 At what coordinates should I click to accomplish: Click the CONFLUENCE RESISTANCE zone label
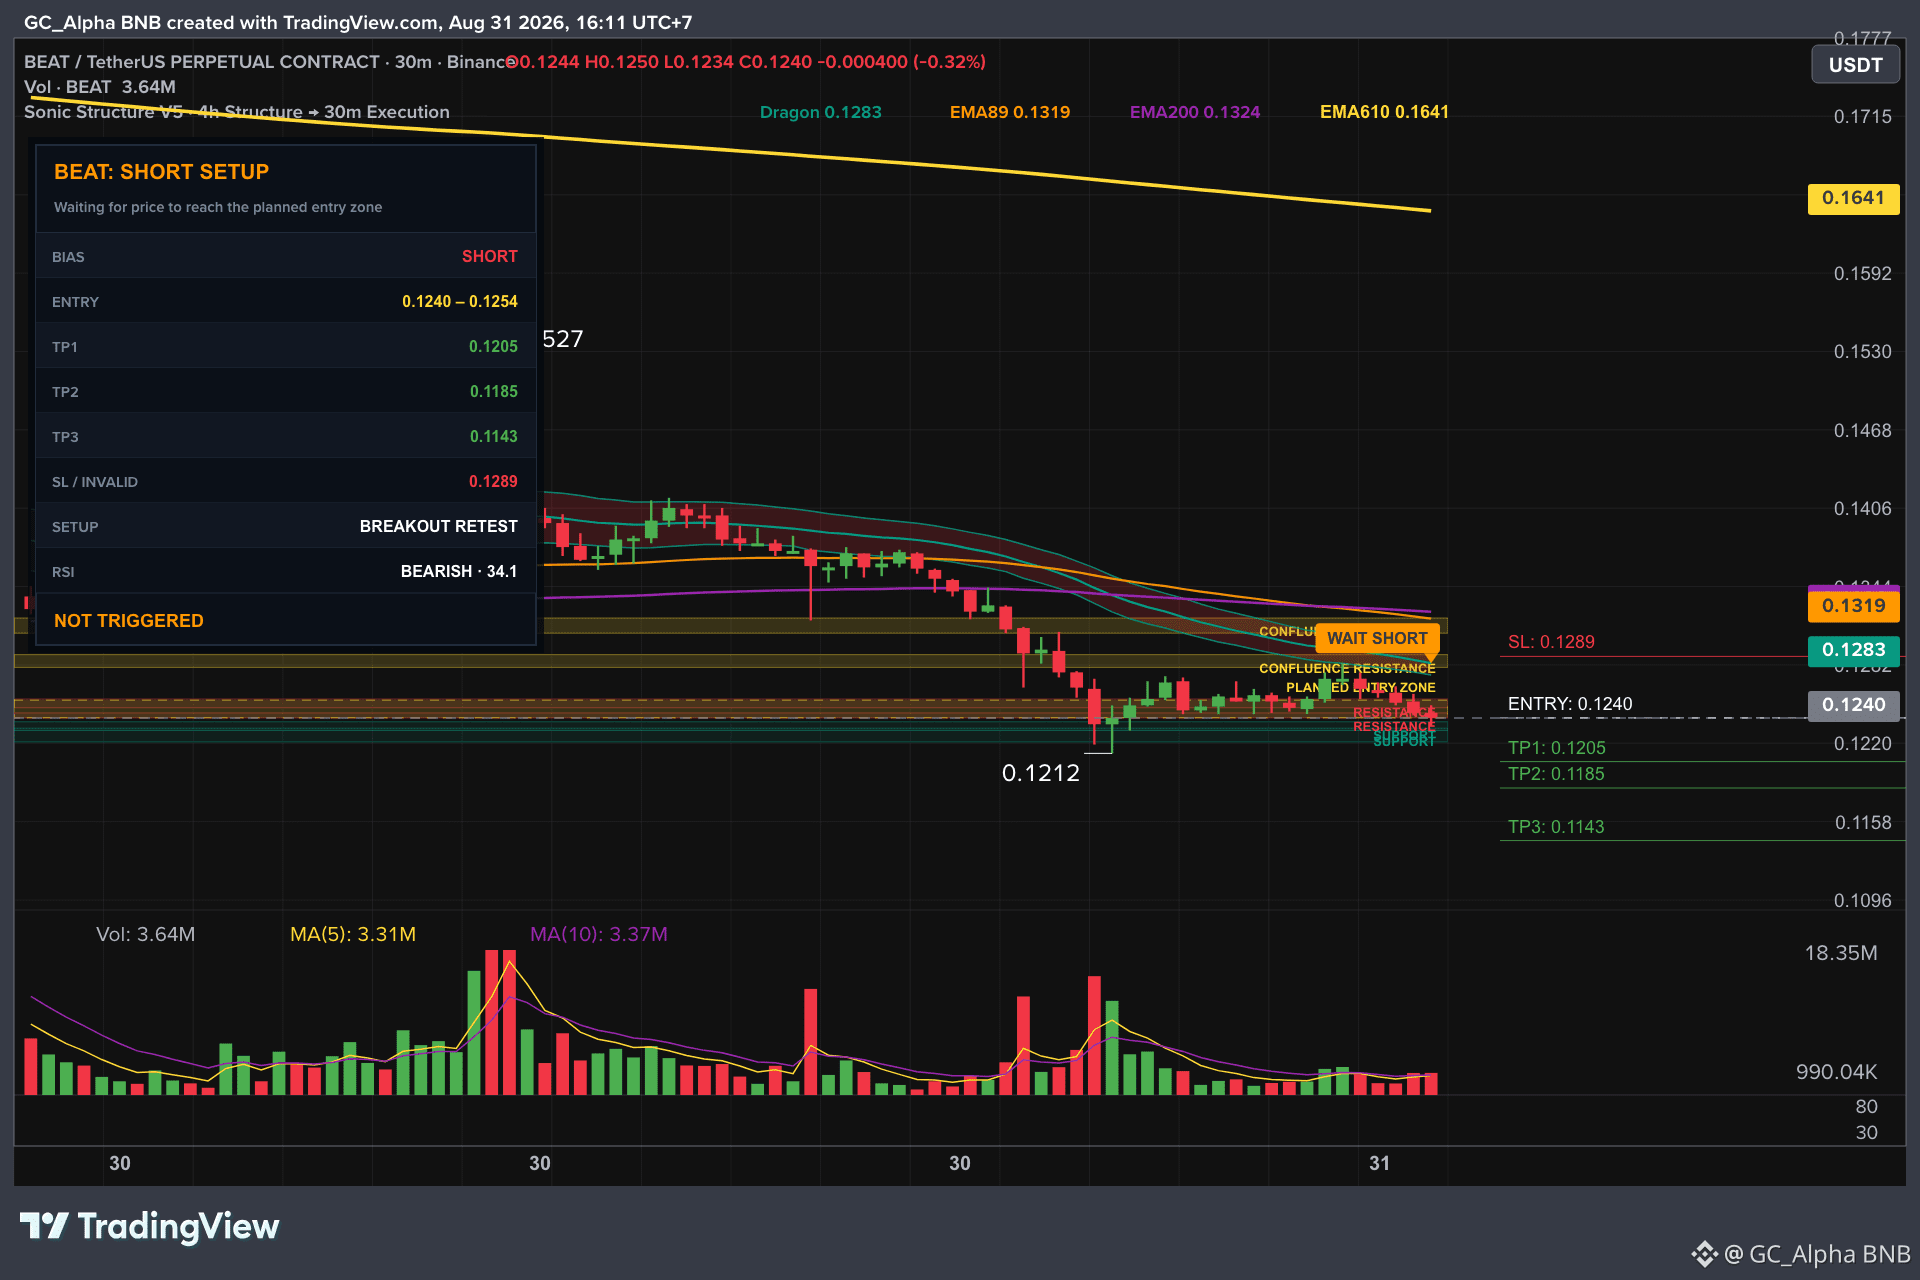[x=1347, y=669]
